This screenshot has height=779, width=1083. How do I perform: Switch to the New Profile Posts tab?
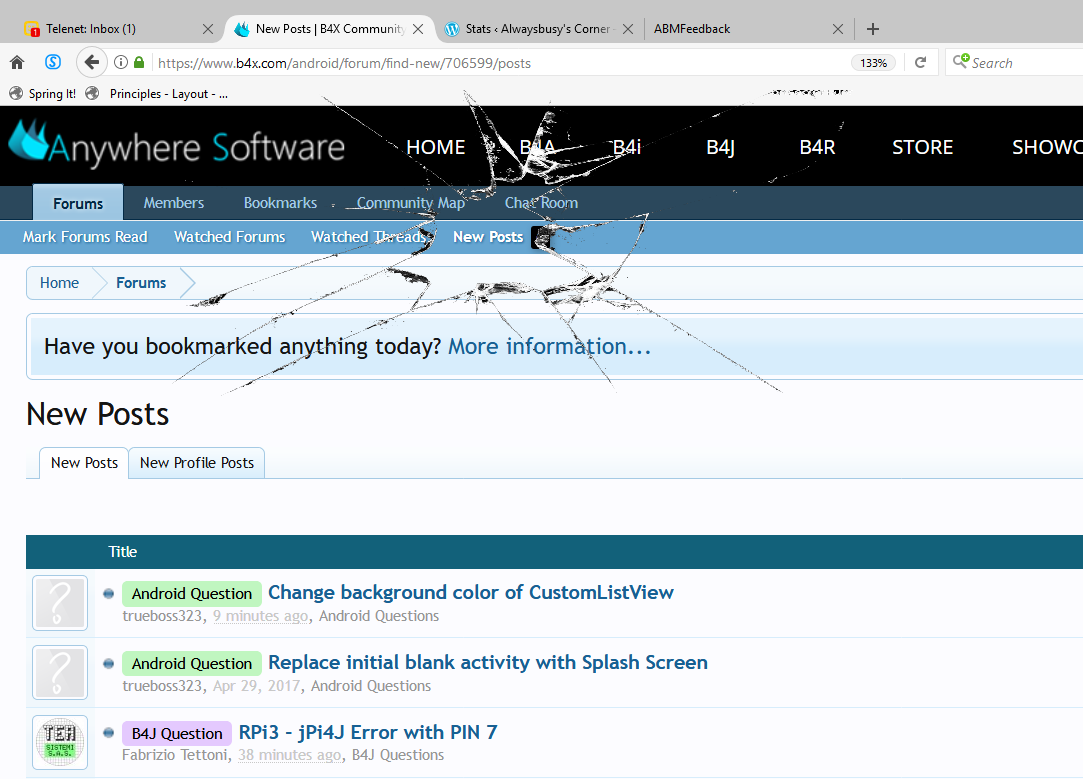[197, 463]
